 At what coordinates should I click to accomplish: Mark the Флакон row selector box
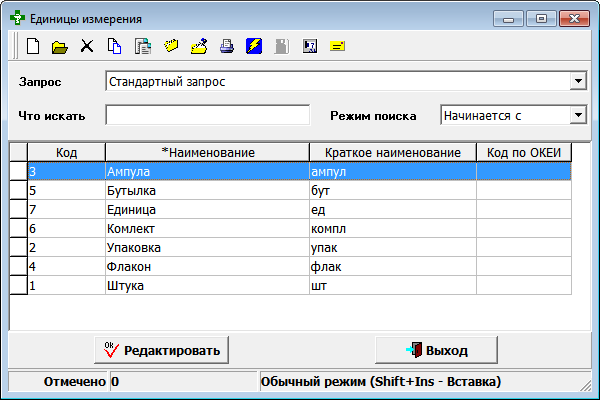[18, 266]
